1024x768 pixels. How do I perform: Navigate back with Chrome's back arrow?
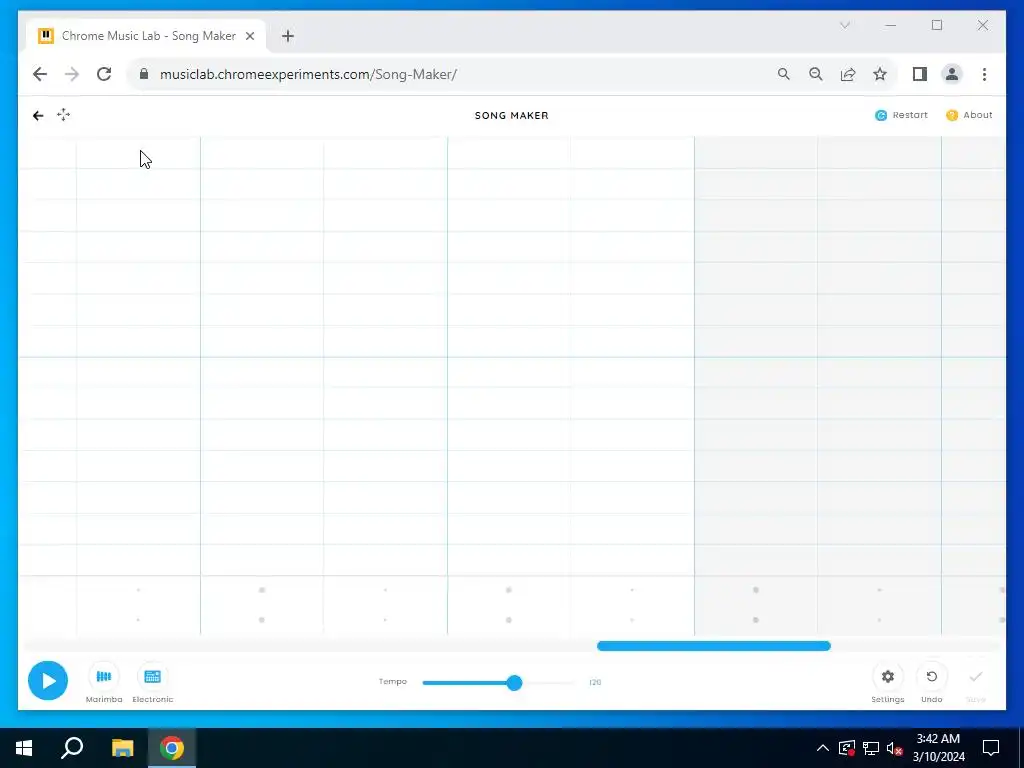coord(40,74)
